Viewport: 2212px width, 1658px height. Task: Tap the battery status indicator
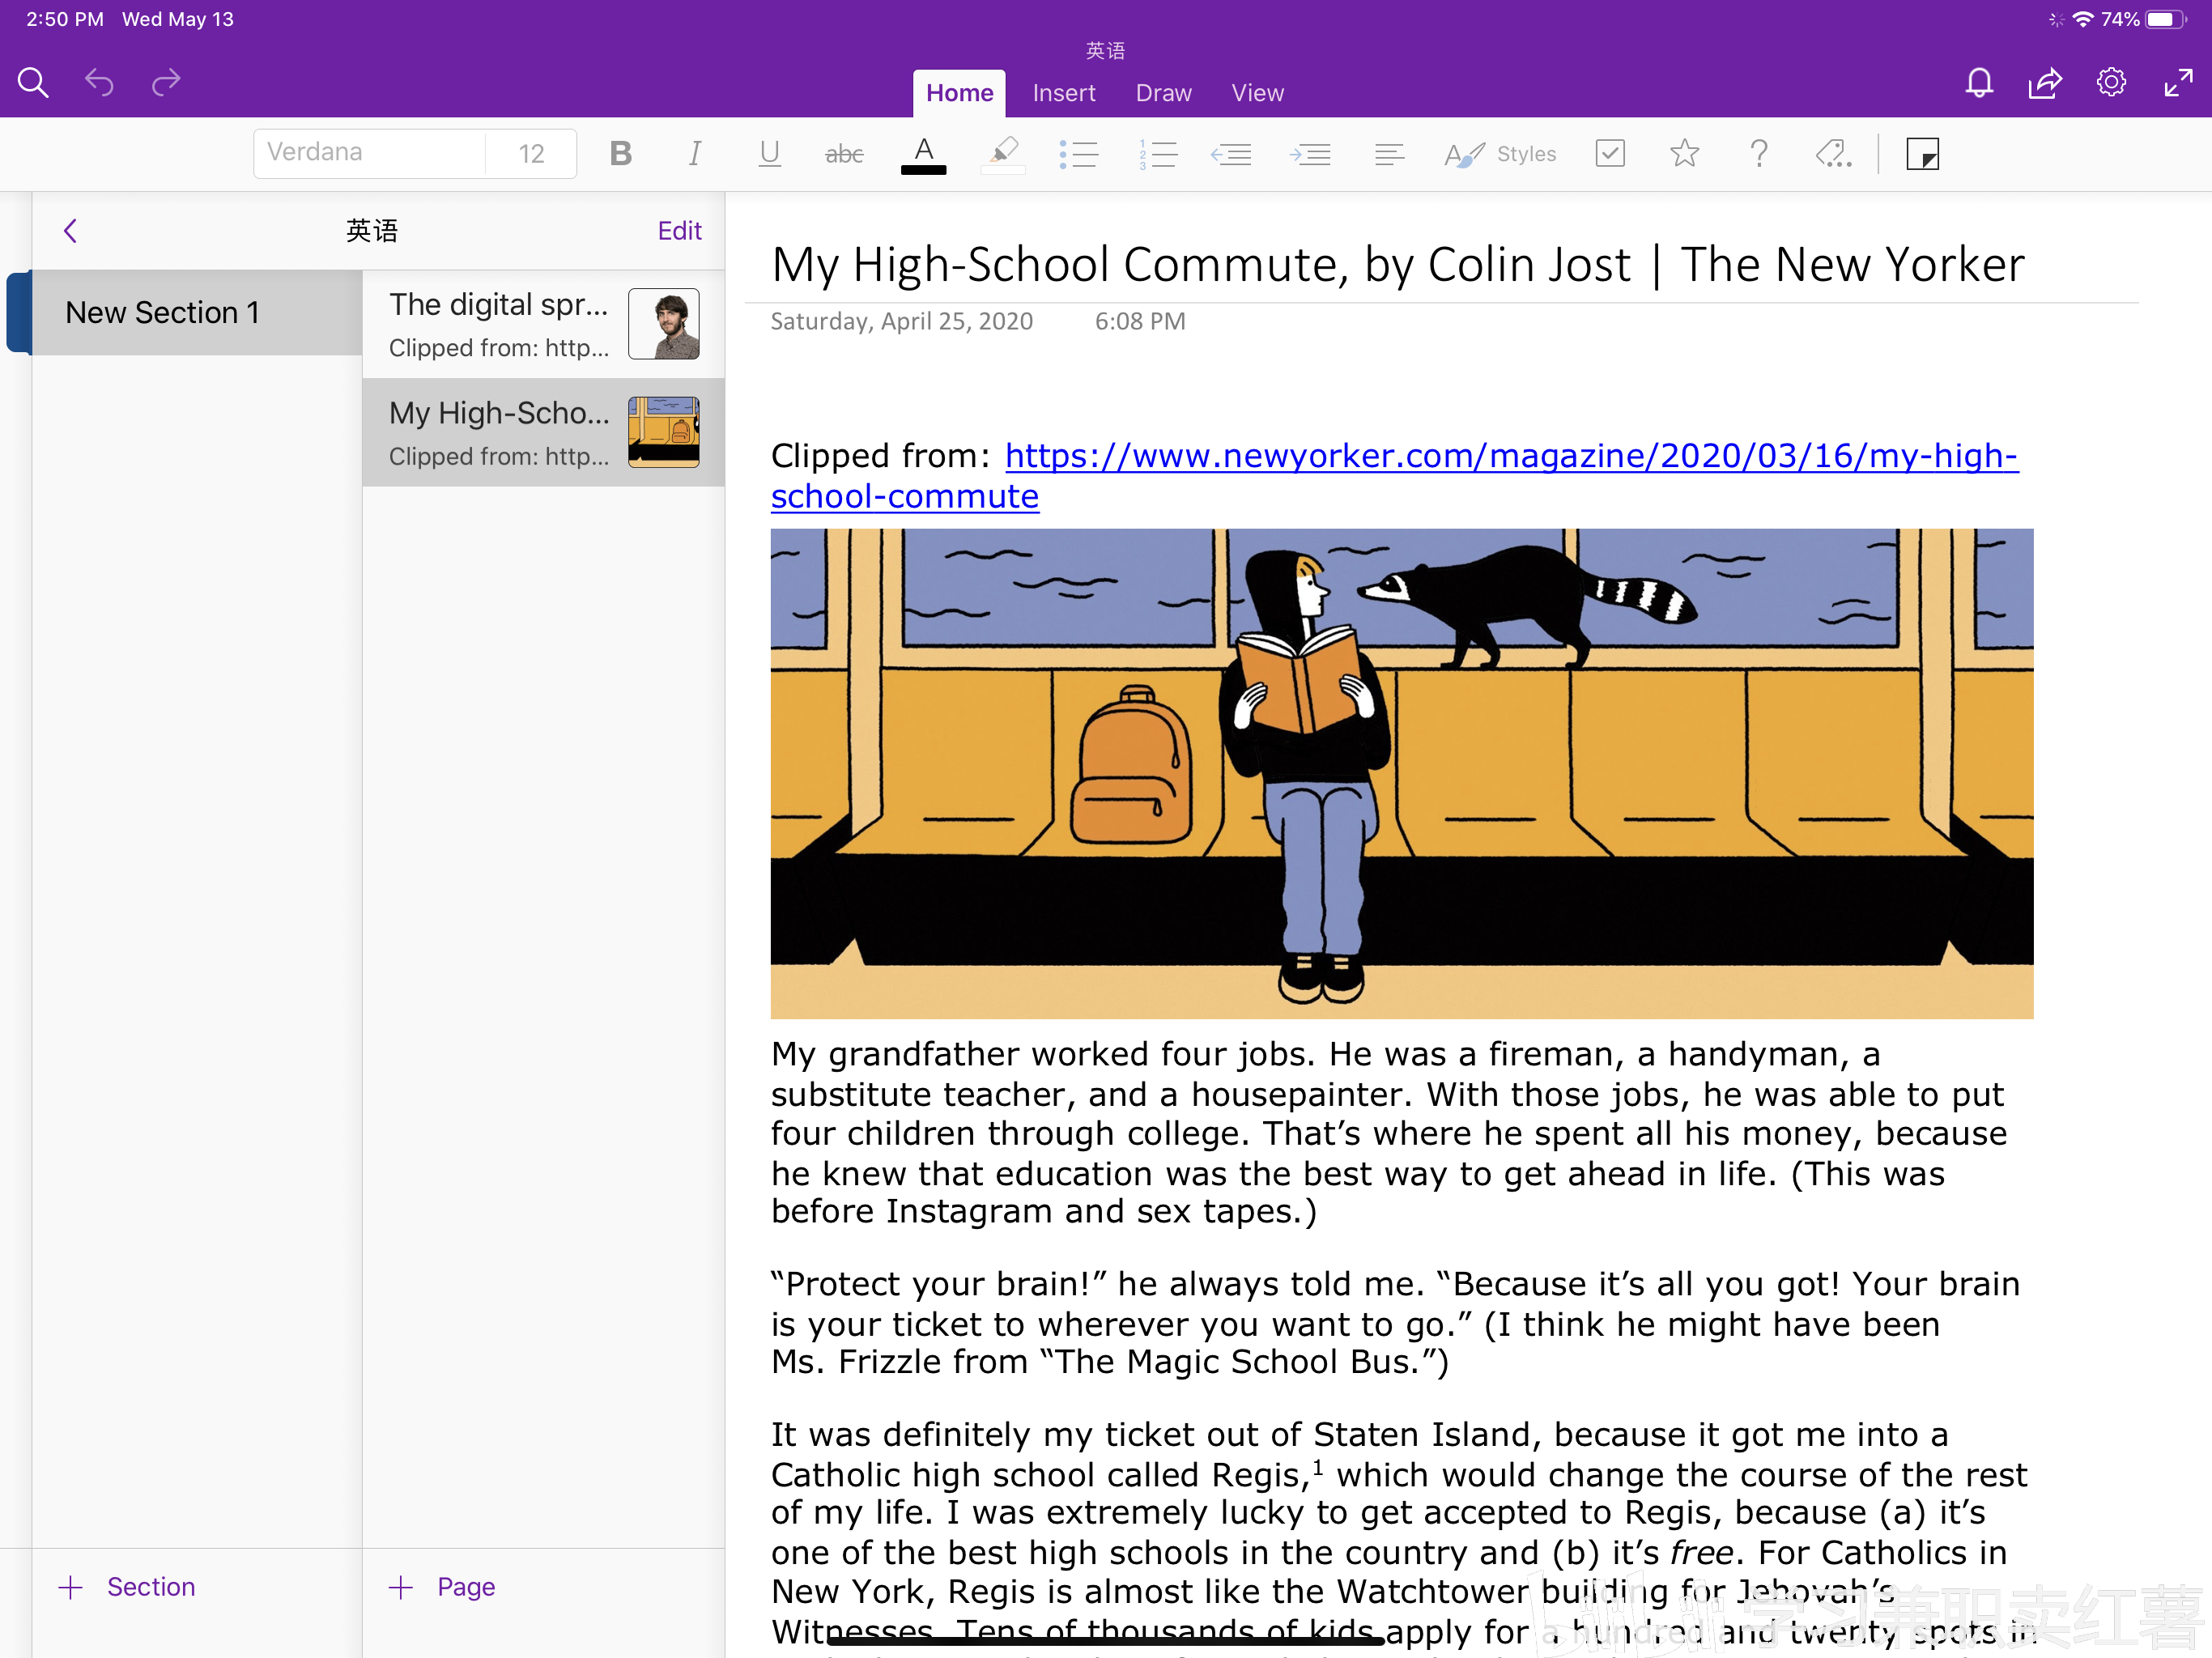2165,19
